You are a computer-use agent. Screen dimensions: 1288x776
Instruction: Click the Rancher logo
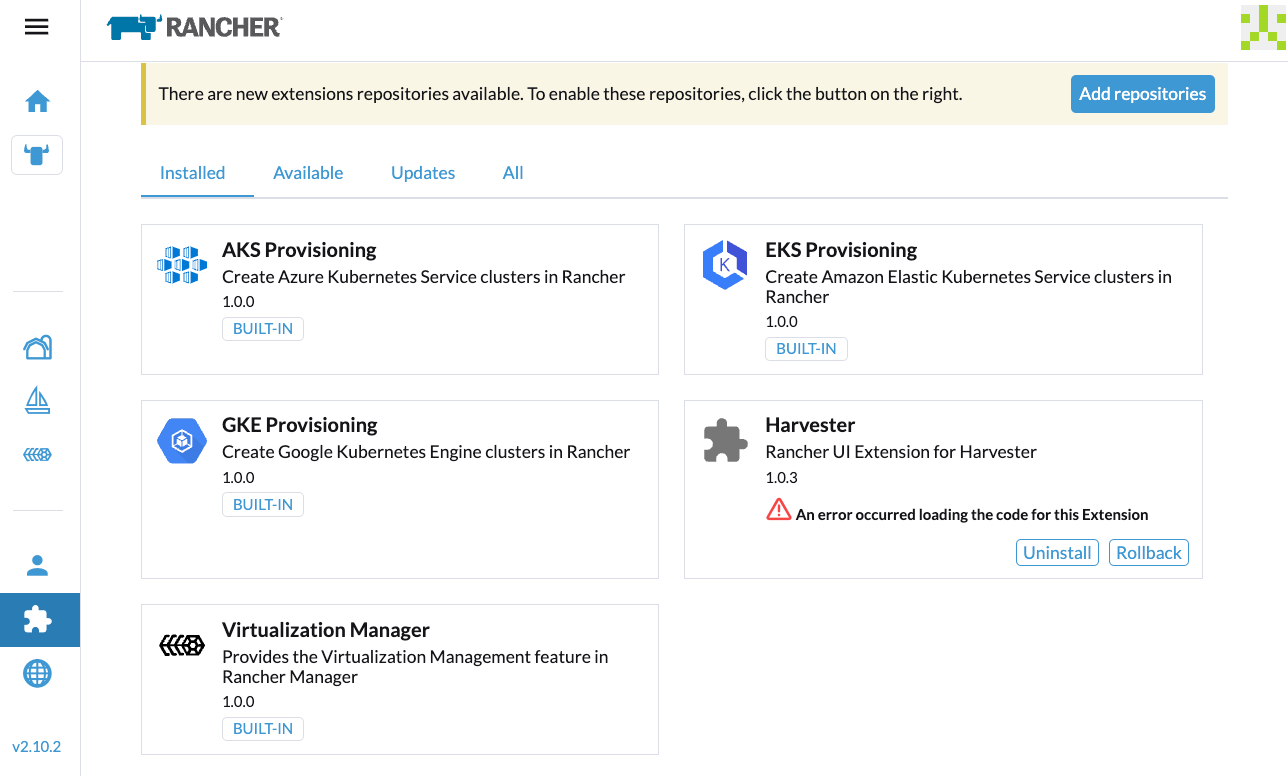tap(194, 27)
